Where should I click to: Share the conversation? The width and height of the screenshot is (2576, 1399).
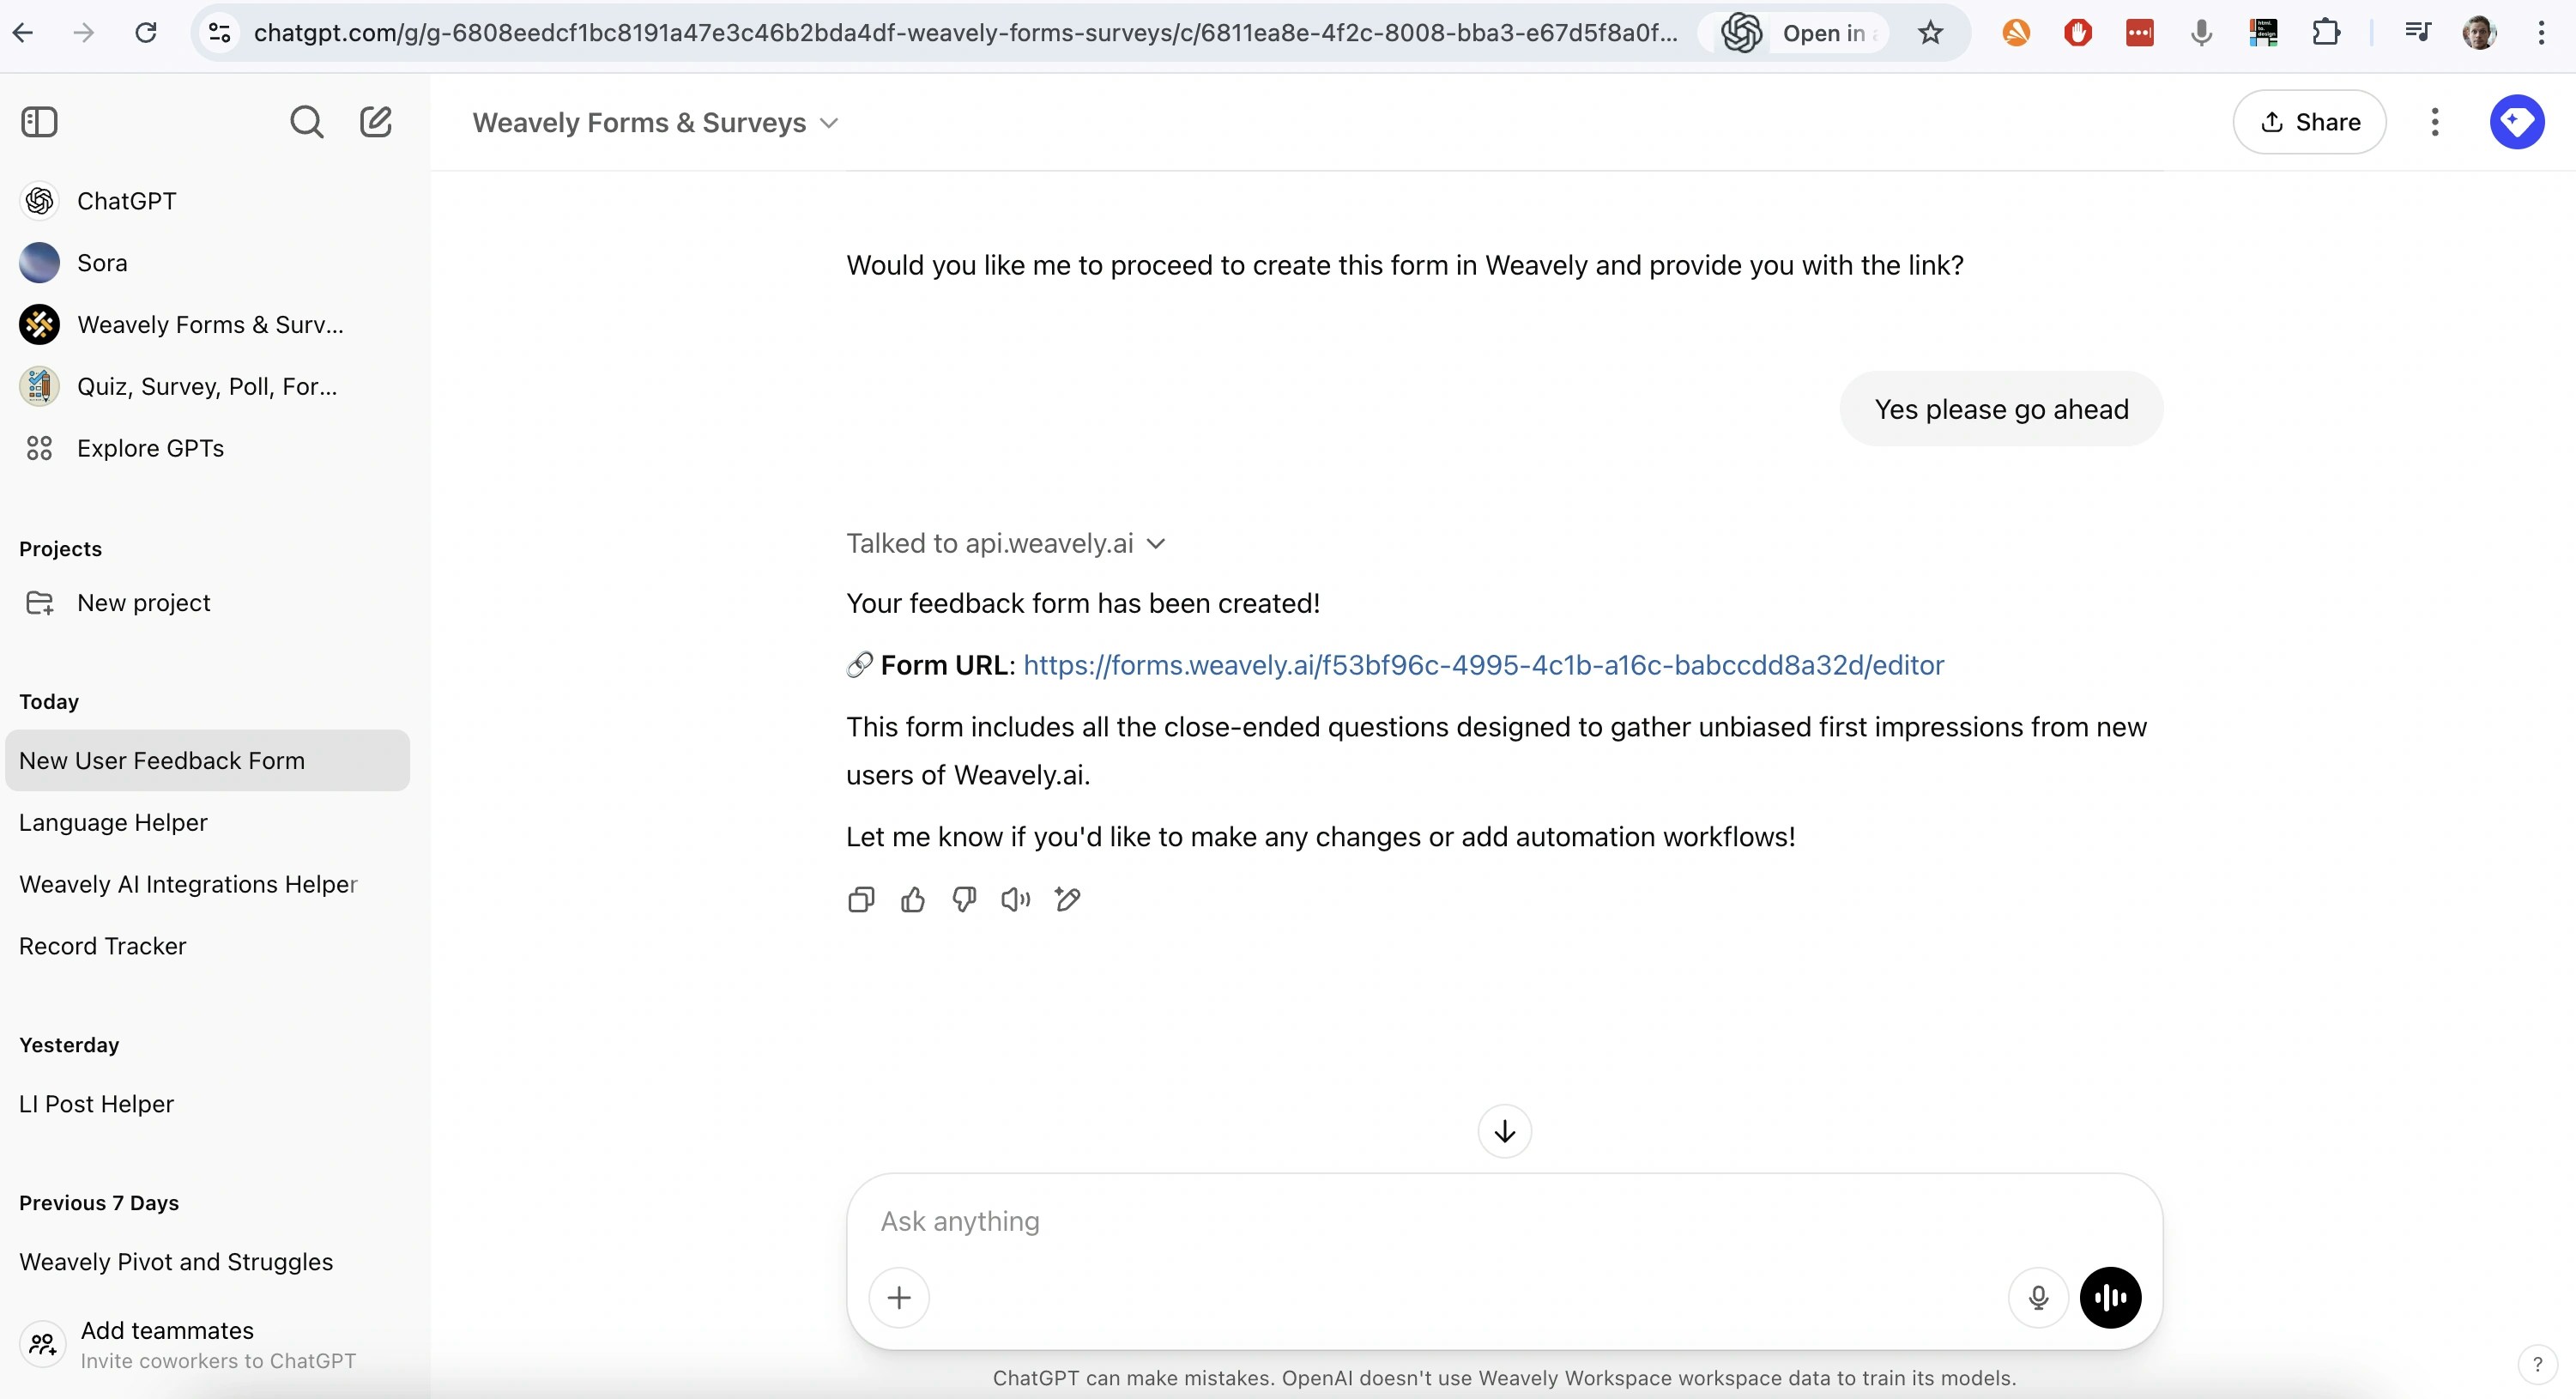point(2310,121)
